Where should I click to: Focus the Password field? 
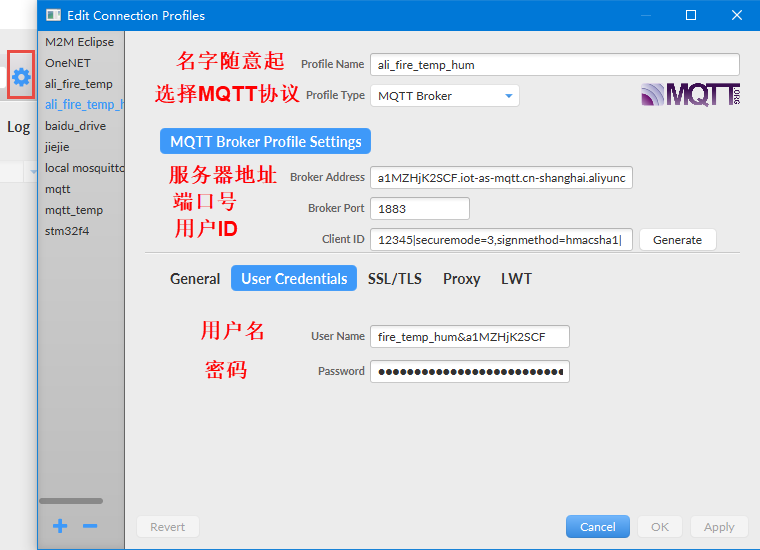[x=470, y=372]
